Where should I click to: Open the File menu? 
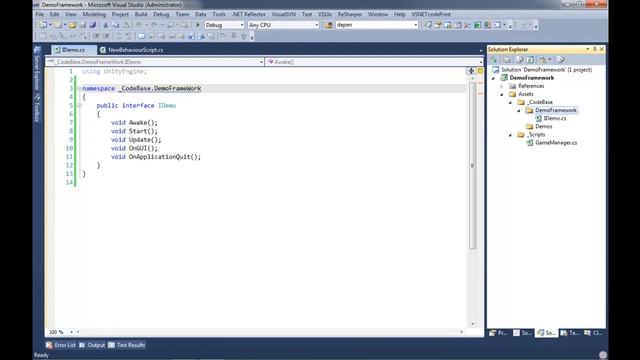pos(40,14)
